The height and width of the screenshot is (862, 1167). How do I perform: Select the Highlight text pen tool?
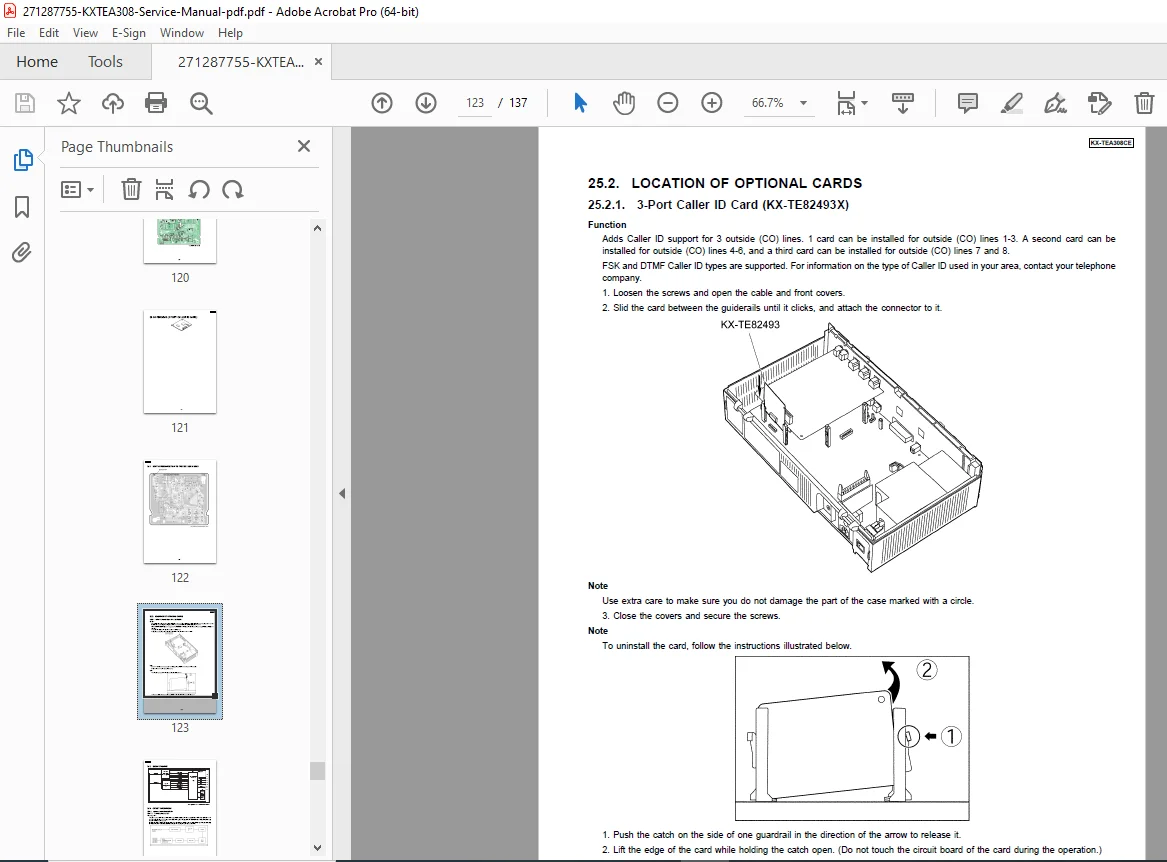tap(1011, 103)
